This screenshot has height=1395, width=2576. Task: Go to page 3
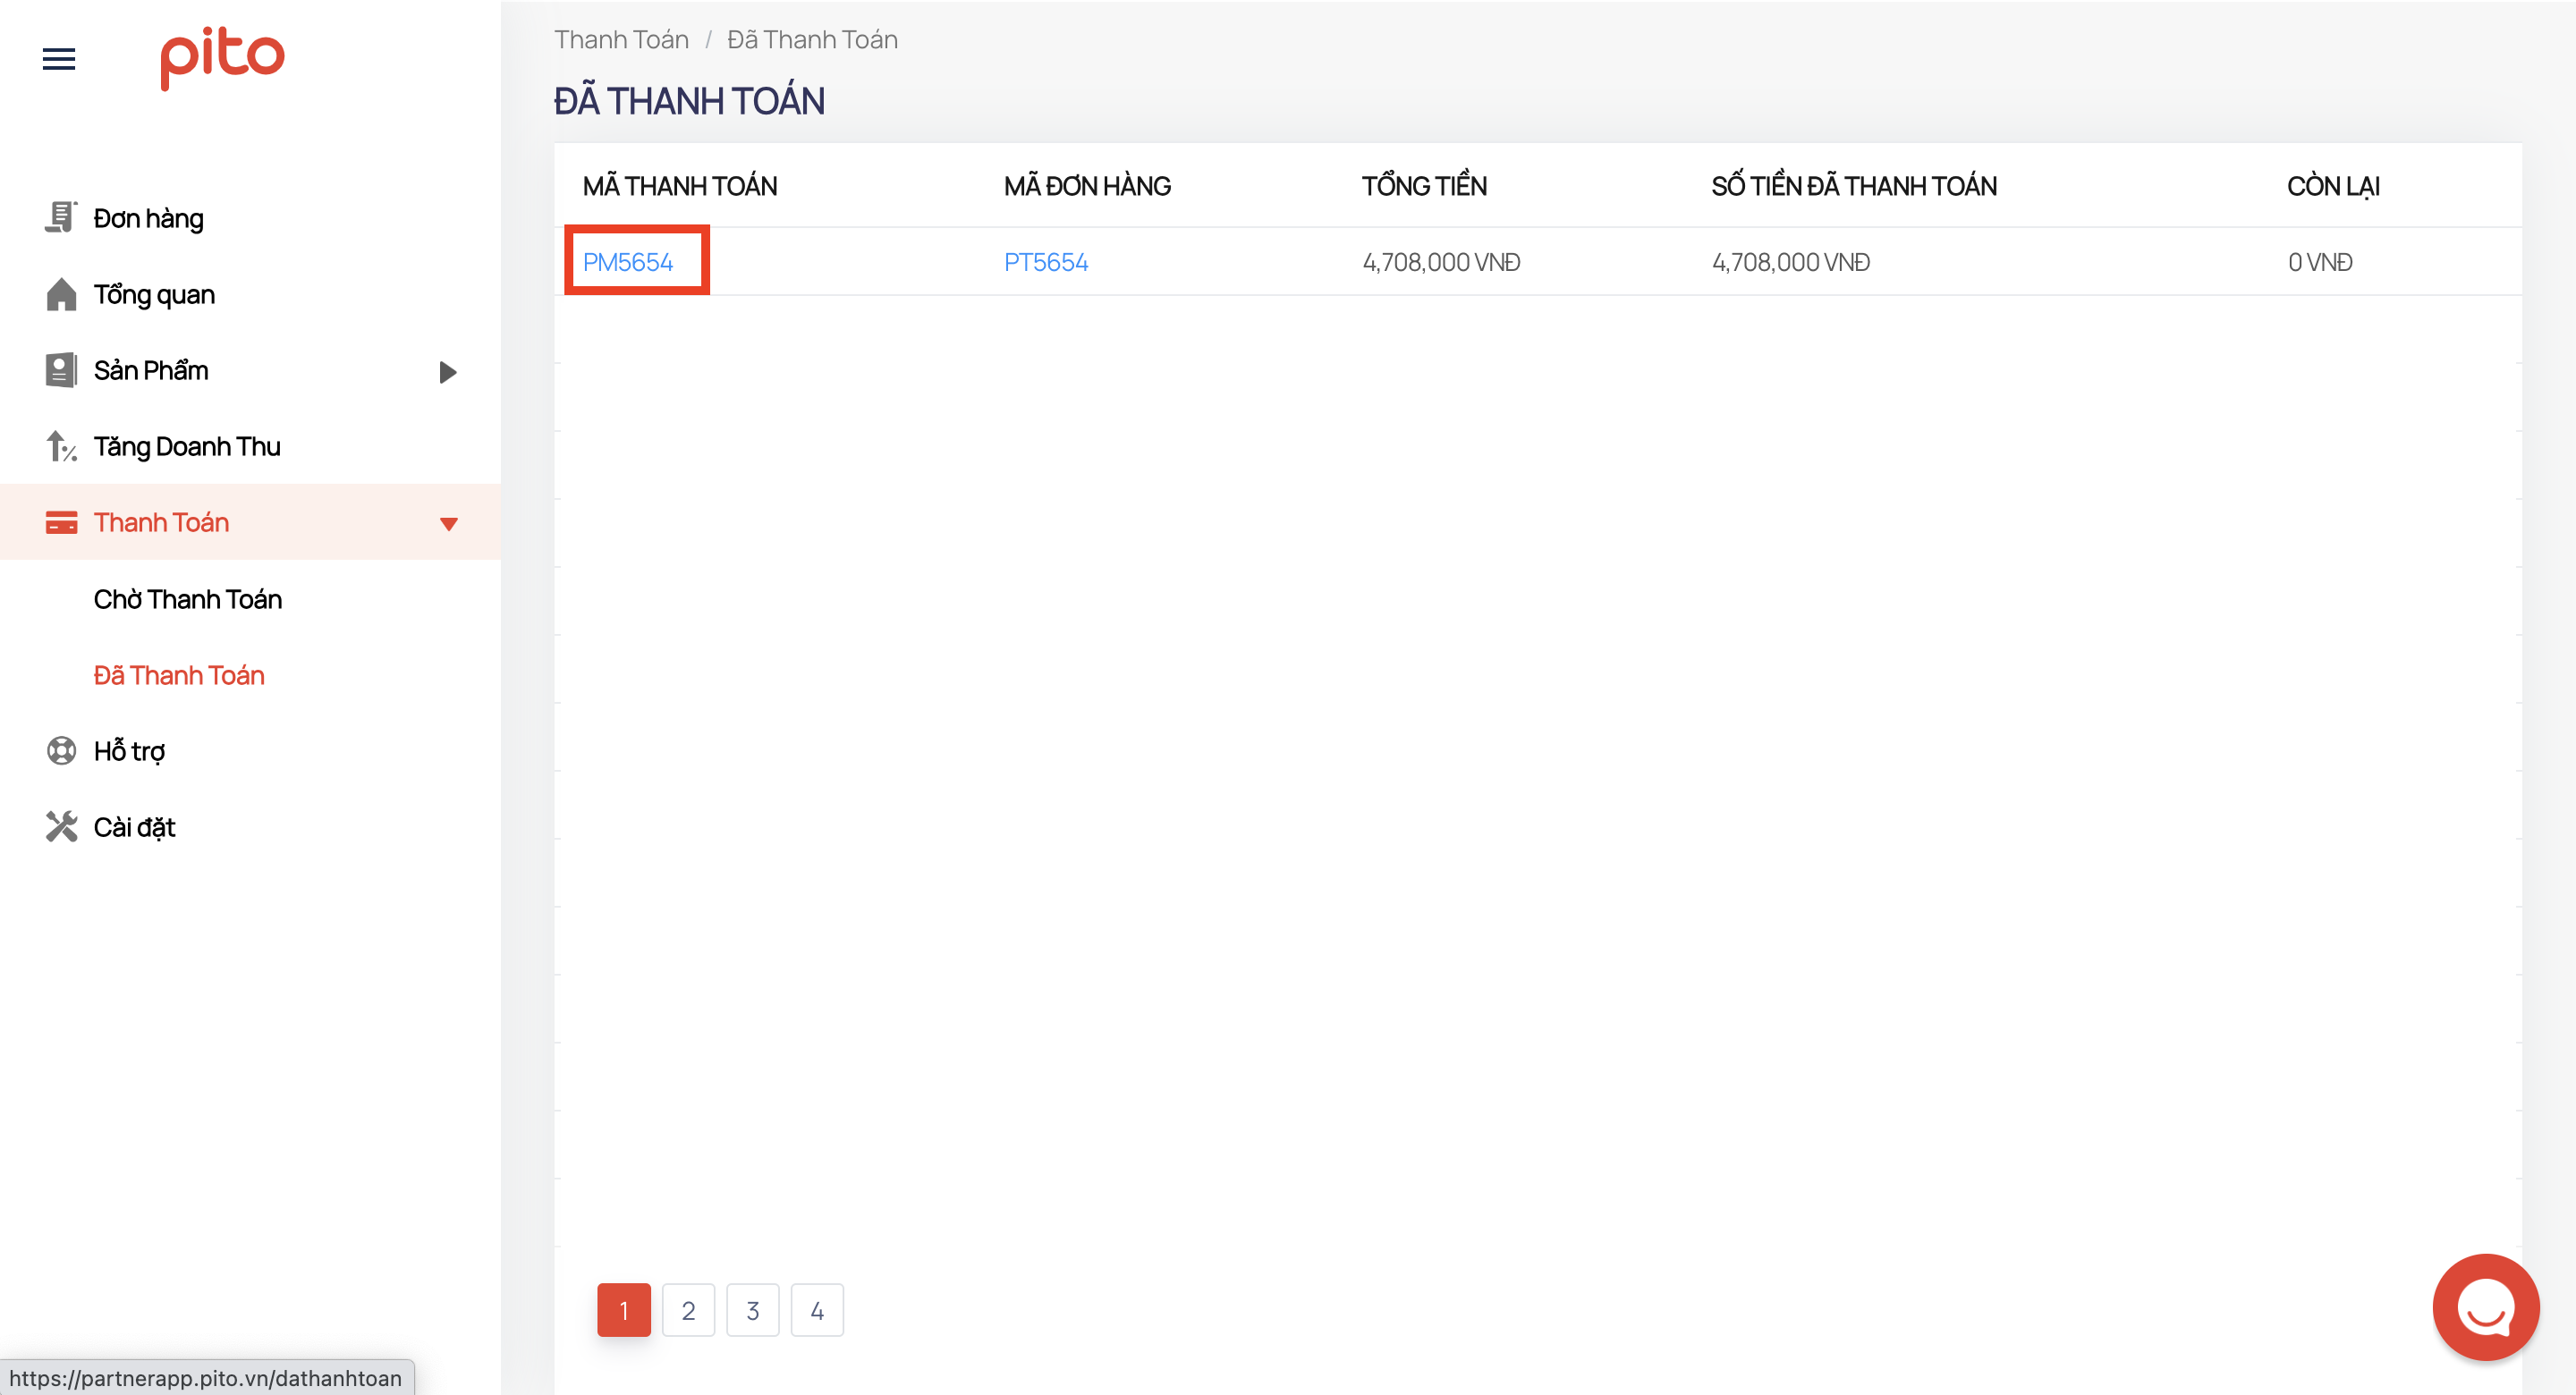(x=753, y=1310)
